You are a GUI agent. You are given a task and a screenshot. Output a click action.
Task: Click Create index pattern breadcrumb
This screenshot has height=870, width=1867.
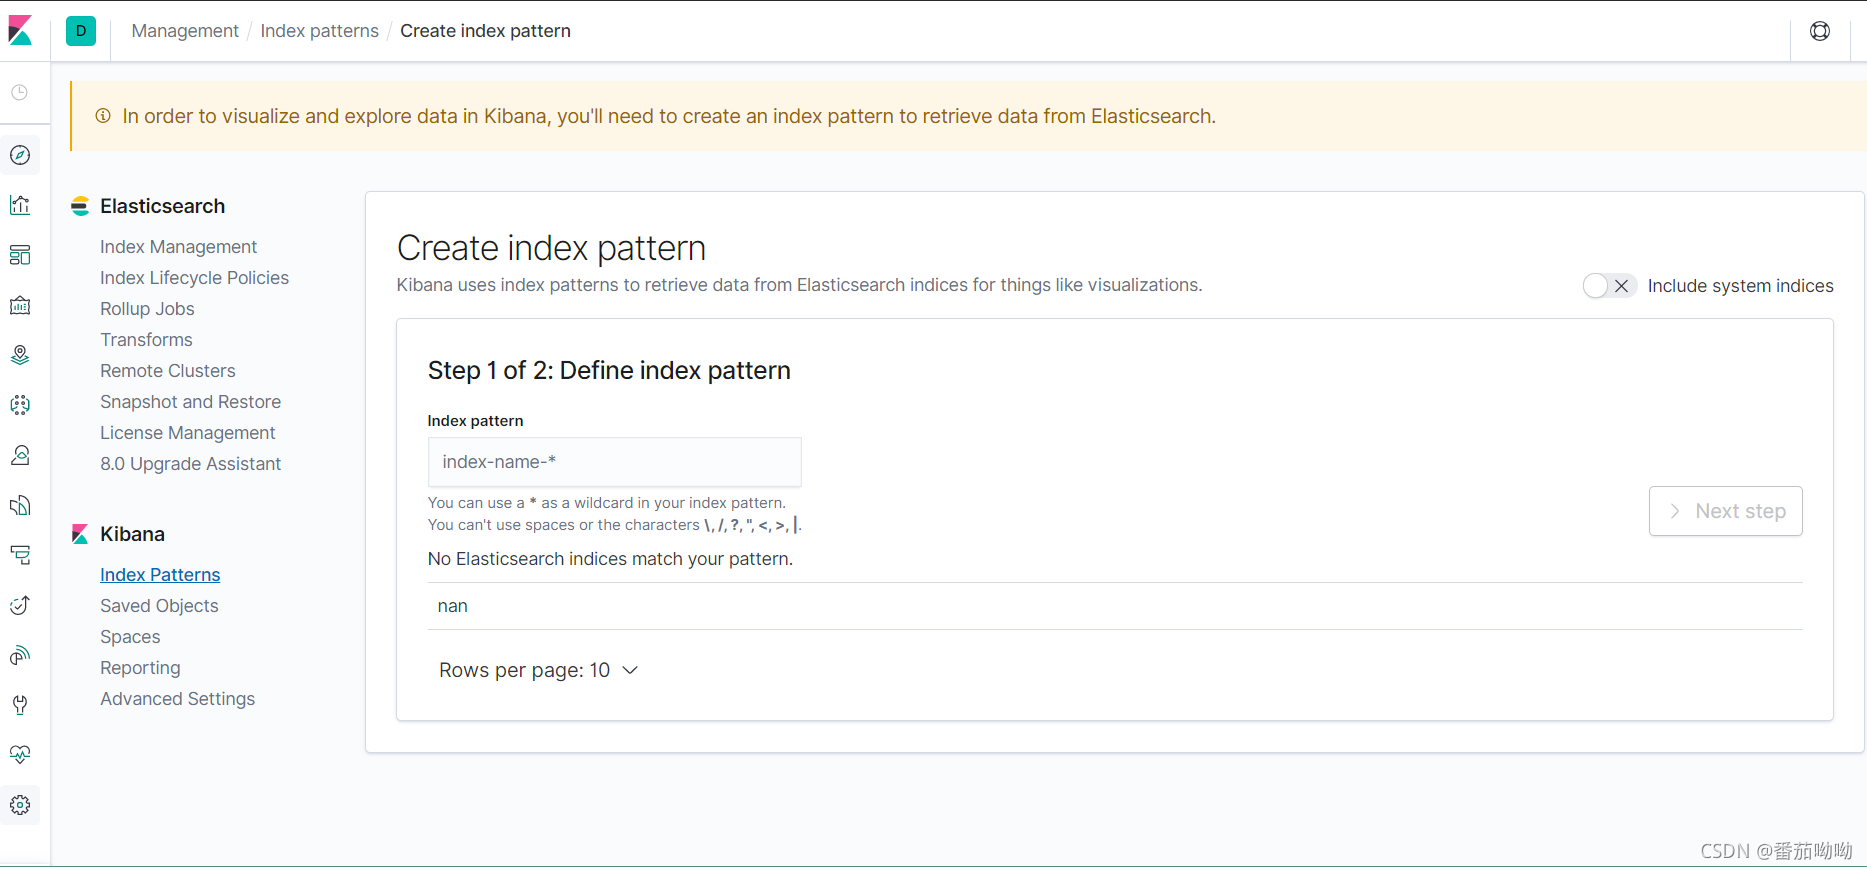pos(485,31)
